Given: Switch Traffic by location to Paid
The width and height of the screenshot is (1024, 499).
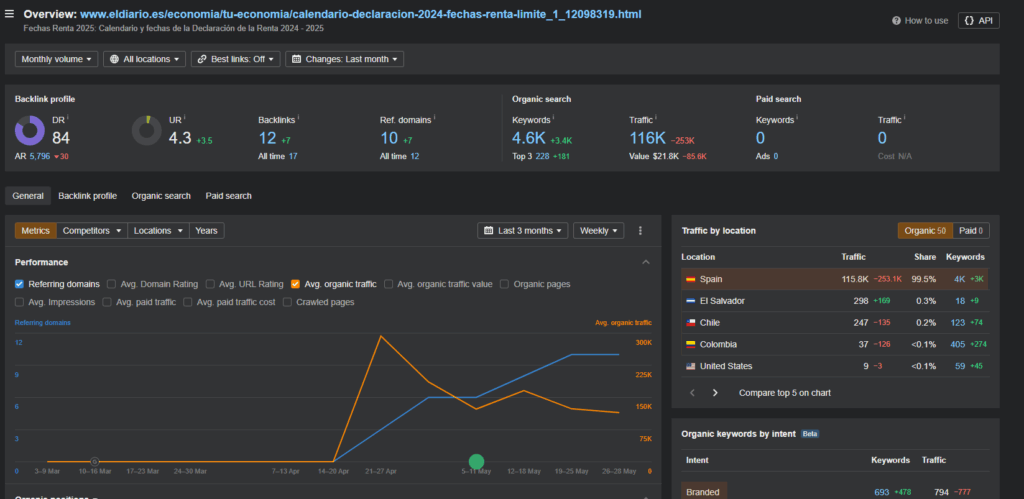Looking at the screenshot, I should click(x=971, y=231).
